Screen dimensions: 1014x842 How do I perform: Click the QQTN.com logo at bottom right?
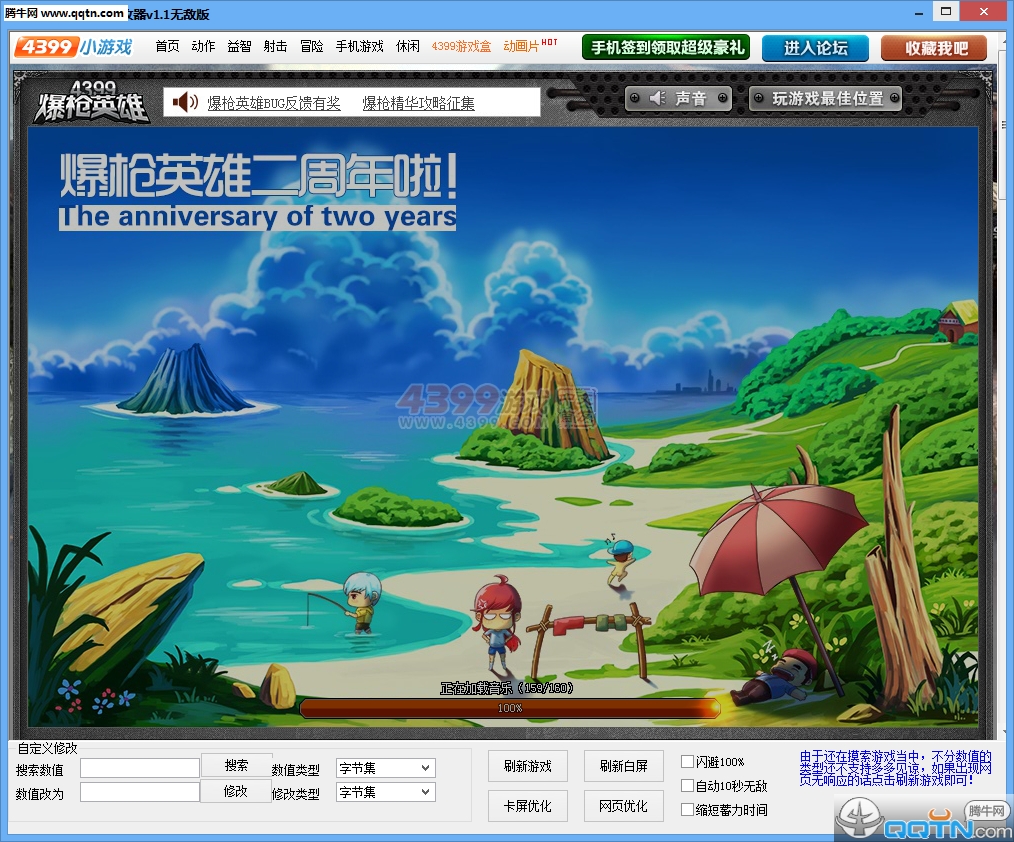coord(923,819)
